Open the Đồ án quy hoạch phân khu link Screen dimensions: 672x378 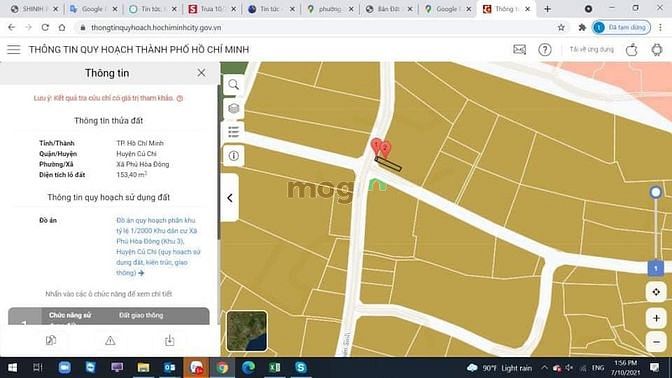coord(158,246)
